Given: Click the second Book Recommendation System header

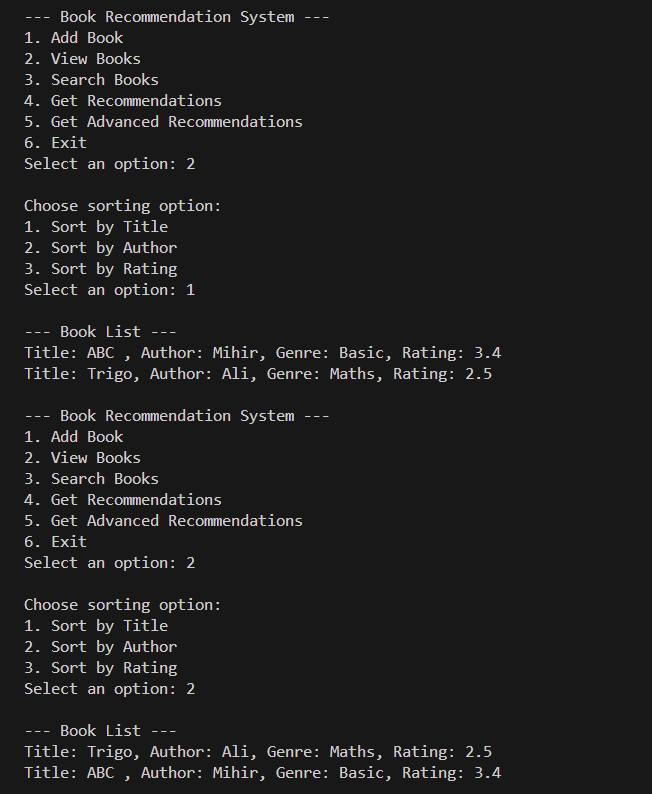Looking at the screenshot, I should coord(176,416).
